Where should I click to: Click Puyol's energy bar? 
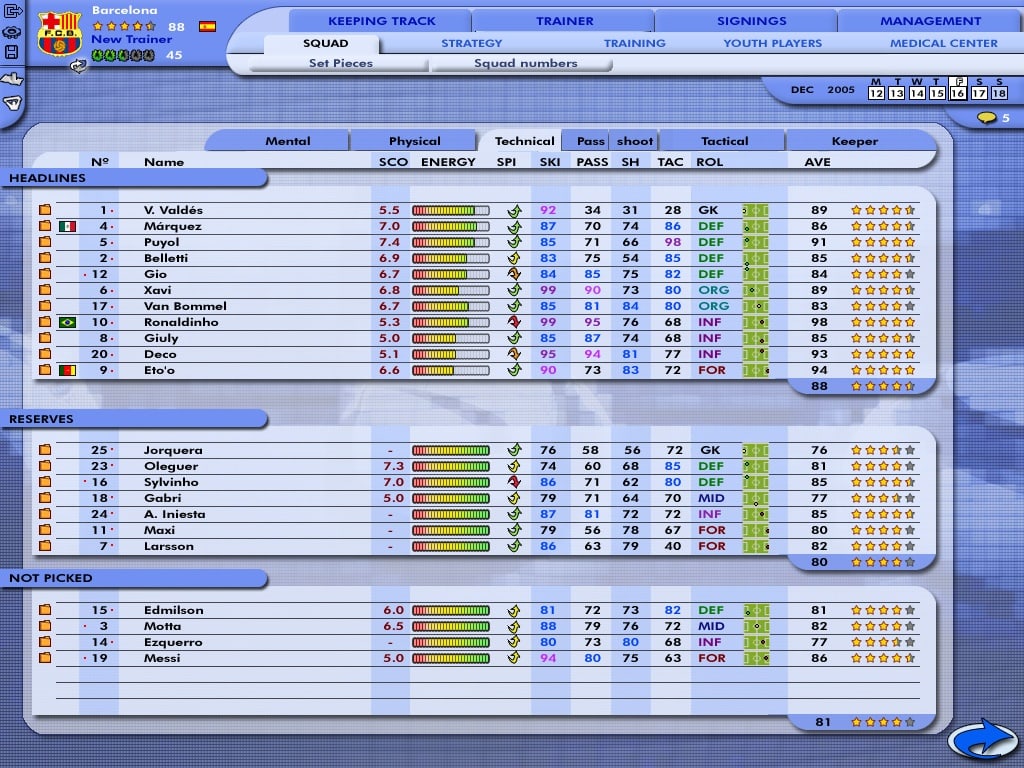coord(450,242)
